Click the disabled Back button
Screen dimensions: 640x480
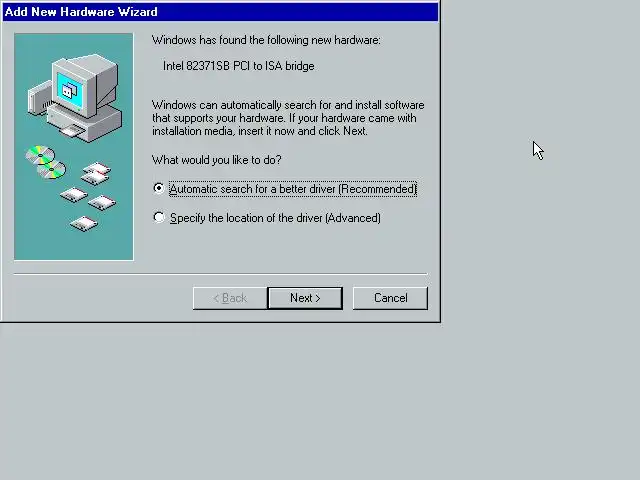pyautogui.click(x=230, y=298)
